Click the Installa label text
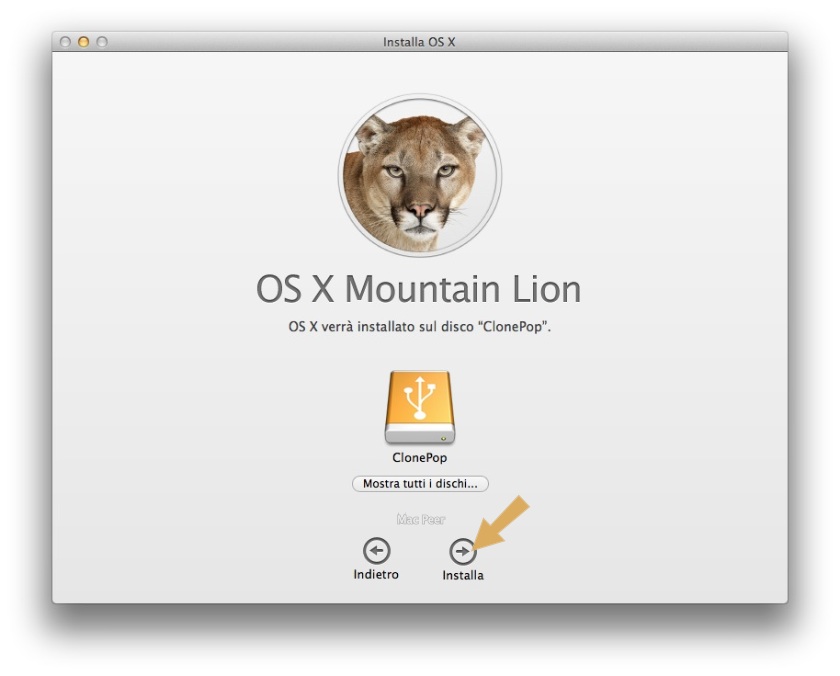This screenshot has height=676, width=840. click(x=463, y=575)
